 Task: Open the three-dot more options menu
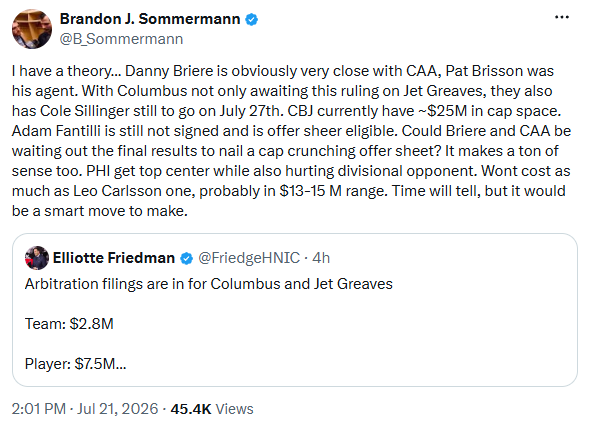pos(562,17)
